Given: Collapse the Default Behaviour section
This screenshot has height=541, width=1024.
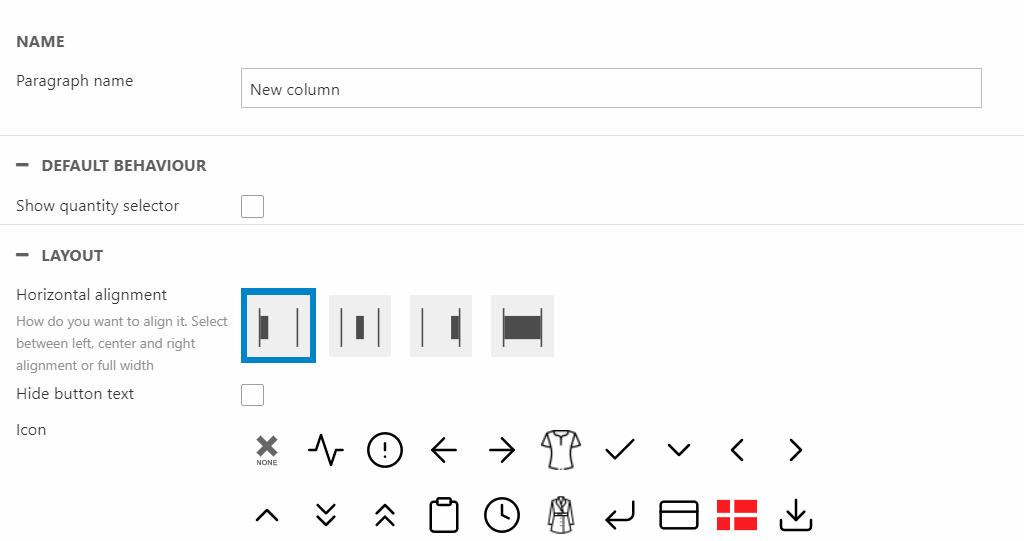Looking at the screenshot, I should click(x=23, y=165).
